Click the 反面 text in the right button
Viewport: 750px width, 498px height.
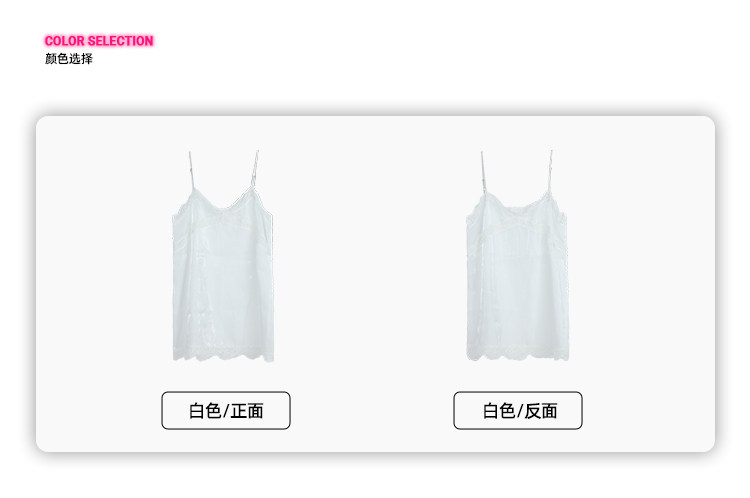coord(541,411)
